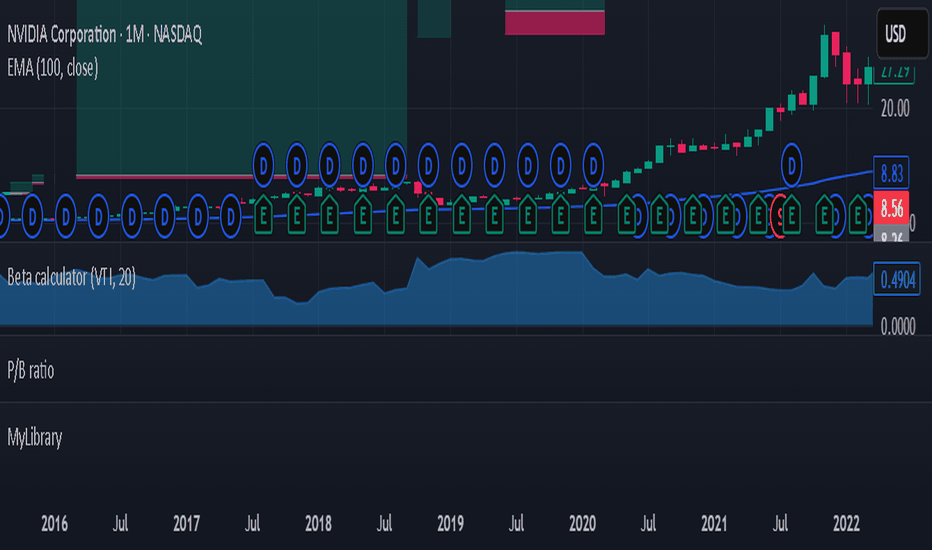The height and width of the screenshot is (550, 932).
Task: Select the NVIDIA Corporation 1M NASDAQ title
Action: pyautogui.click(x=105, y=34)
